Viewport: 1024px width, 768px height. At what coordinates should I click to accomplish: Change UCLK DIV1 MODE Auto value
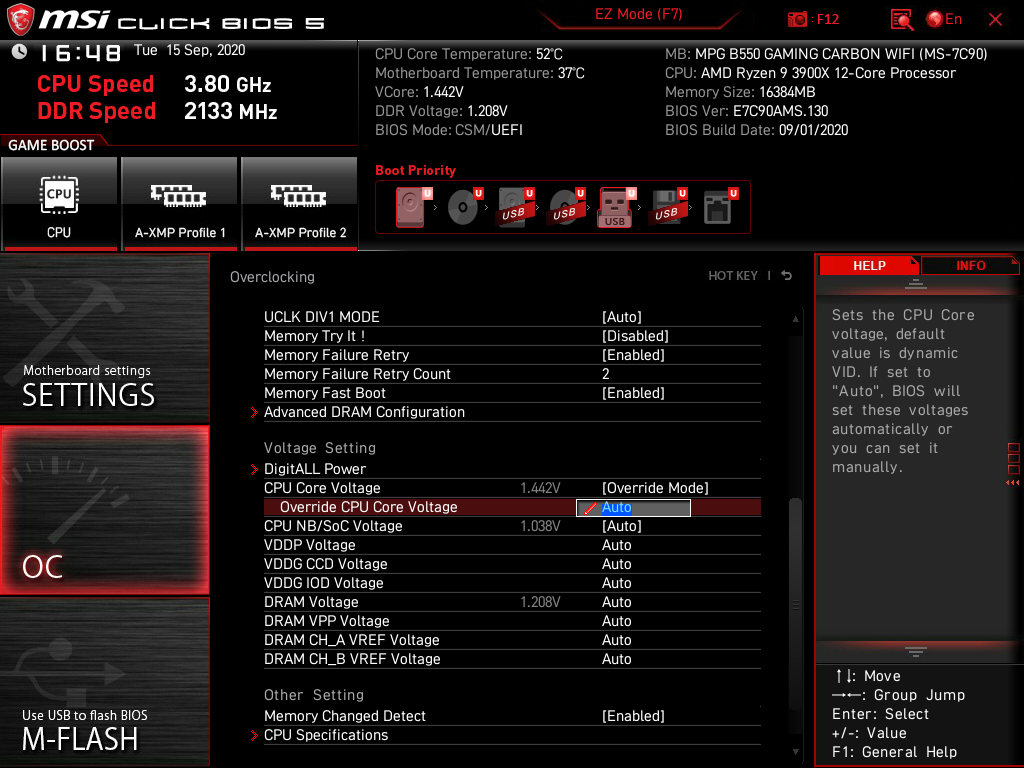(622, 317)
